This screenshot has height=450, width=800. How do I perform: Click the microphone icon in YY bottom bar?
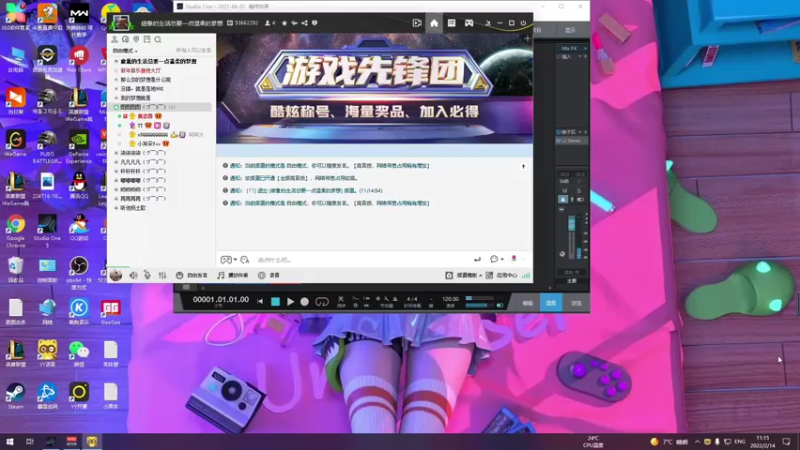click(x=147, y=275)
